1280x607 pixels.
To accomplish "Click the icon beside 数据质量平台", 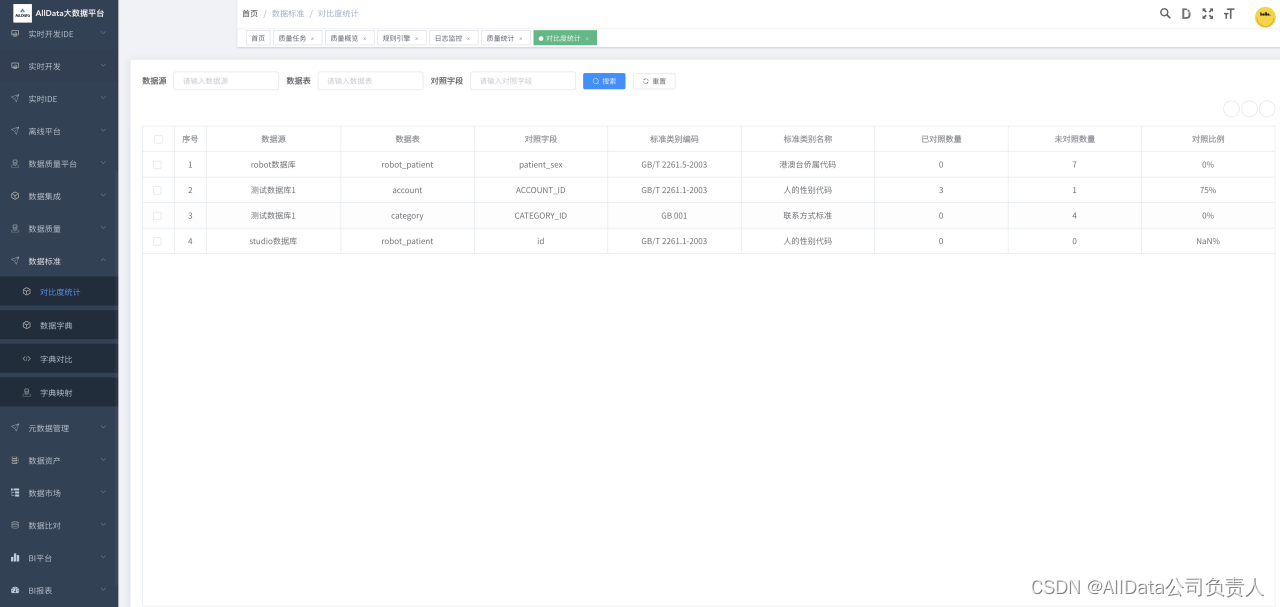I will [15, 164].
